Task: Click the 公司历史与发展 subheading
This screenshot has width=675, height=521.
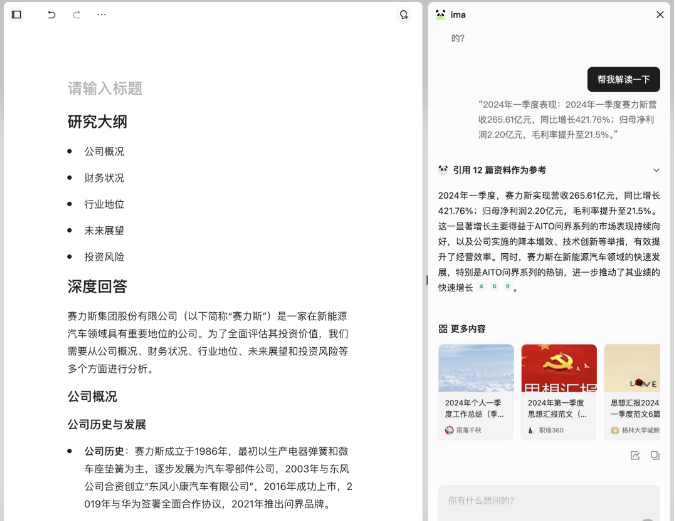Action: point(107,425)
